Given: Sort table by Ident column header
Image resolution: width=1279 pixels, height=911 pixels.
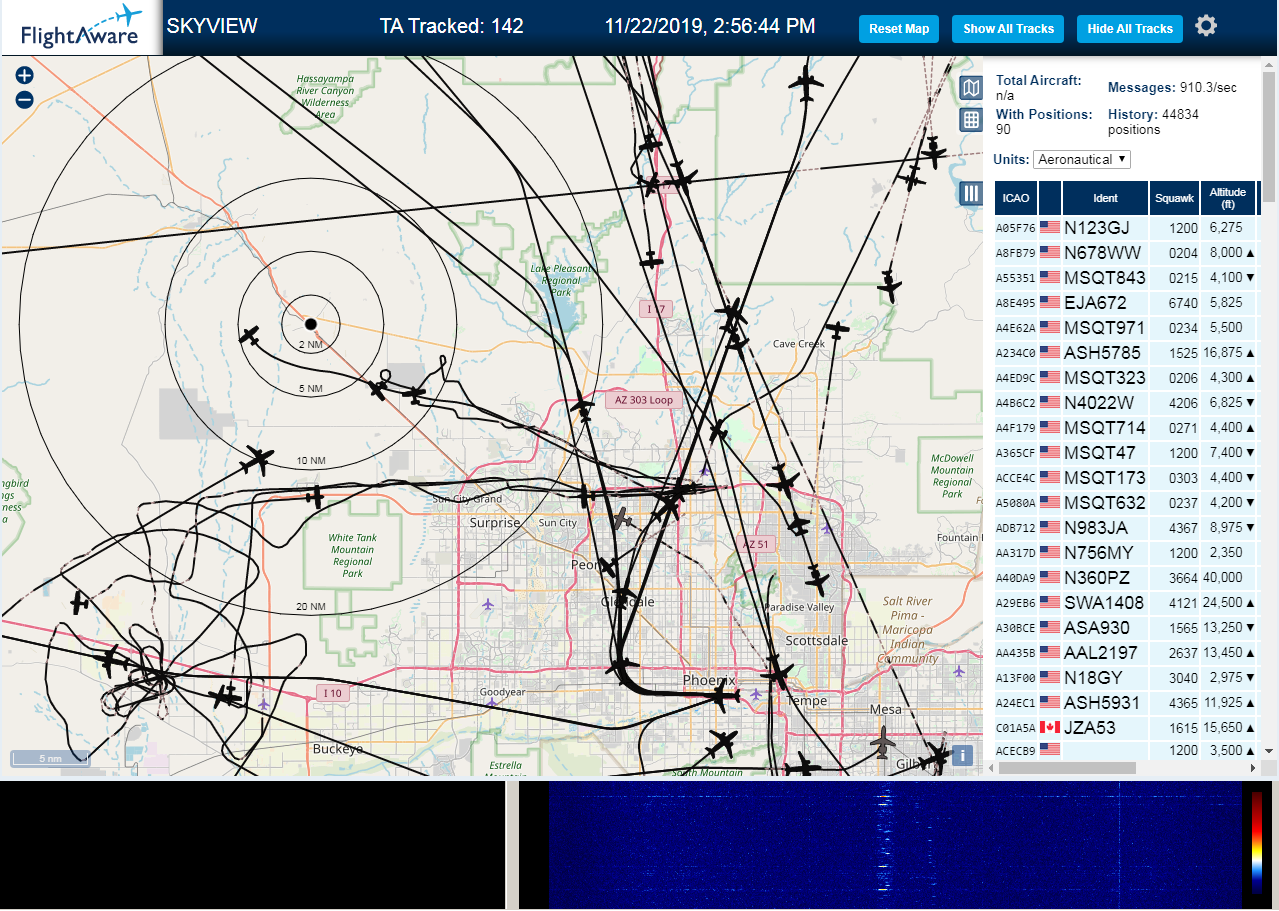Looking at the screenshot, I should (1105, 198).
